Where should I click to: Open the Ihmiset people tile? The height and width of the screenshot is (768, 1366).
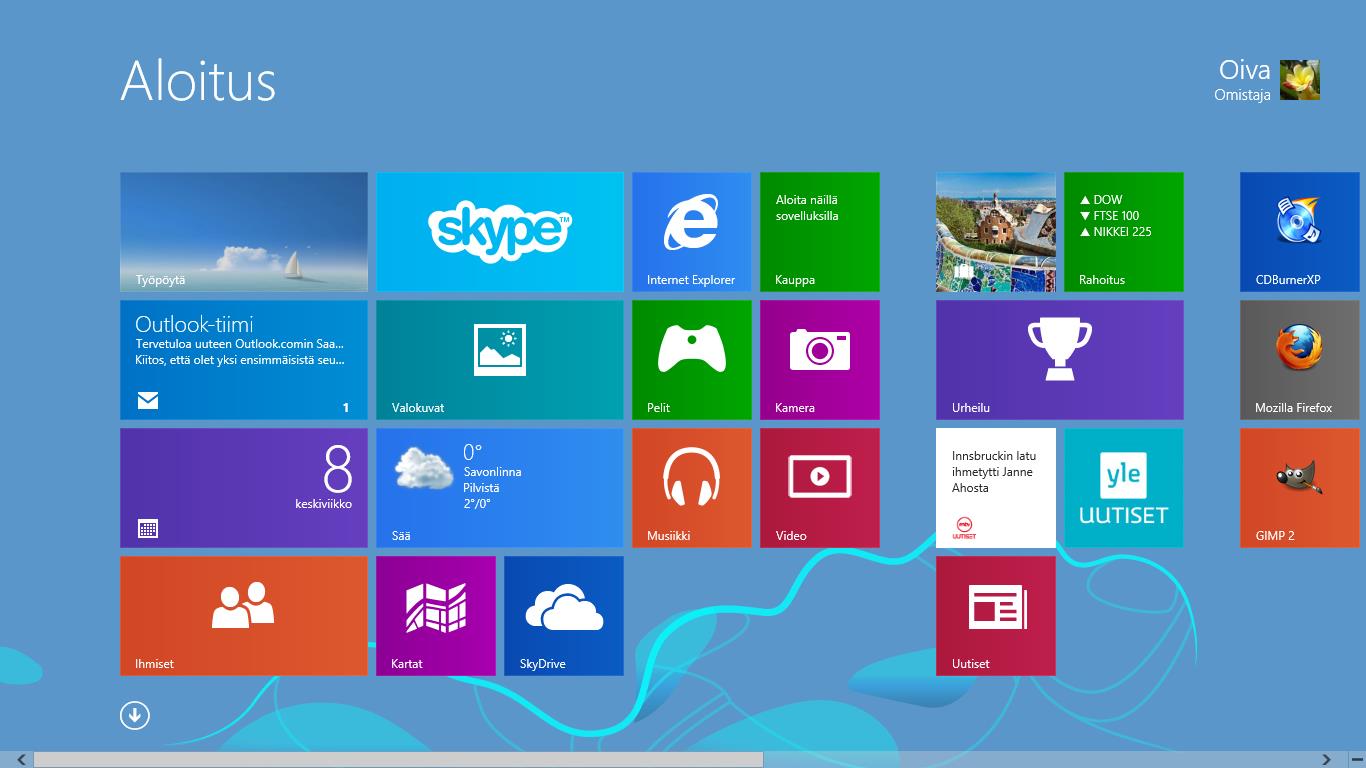tap(244, 616)
